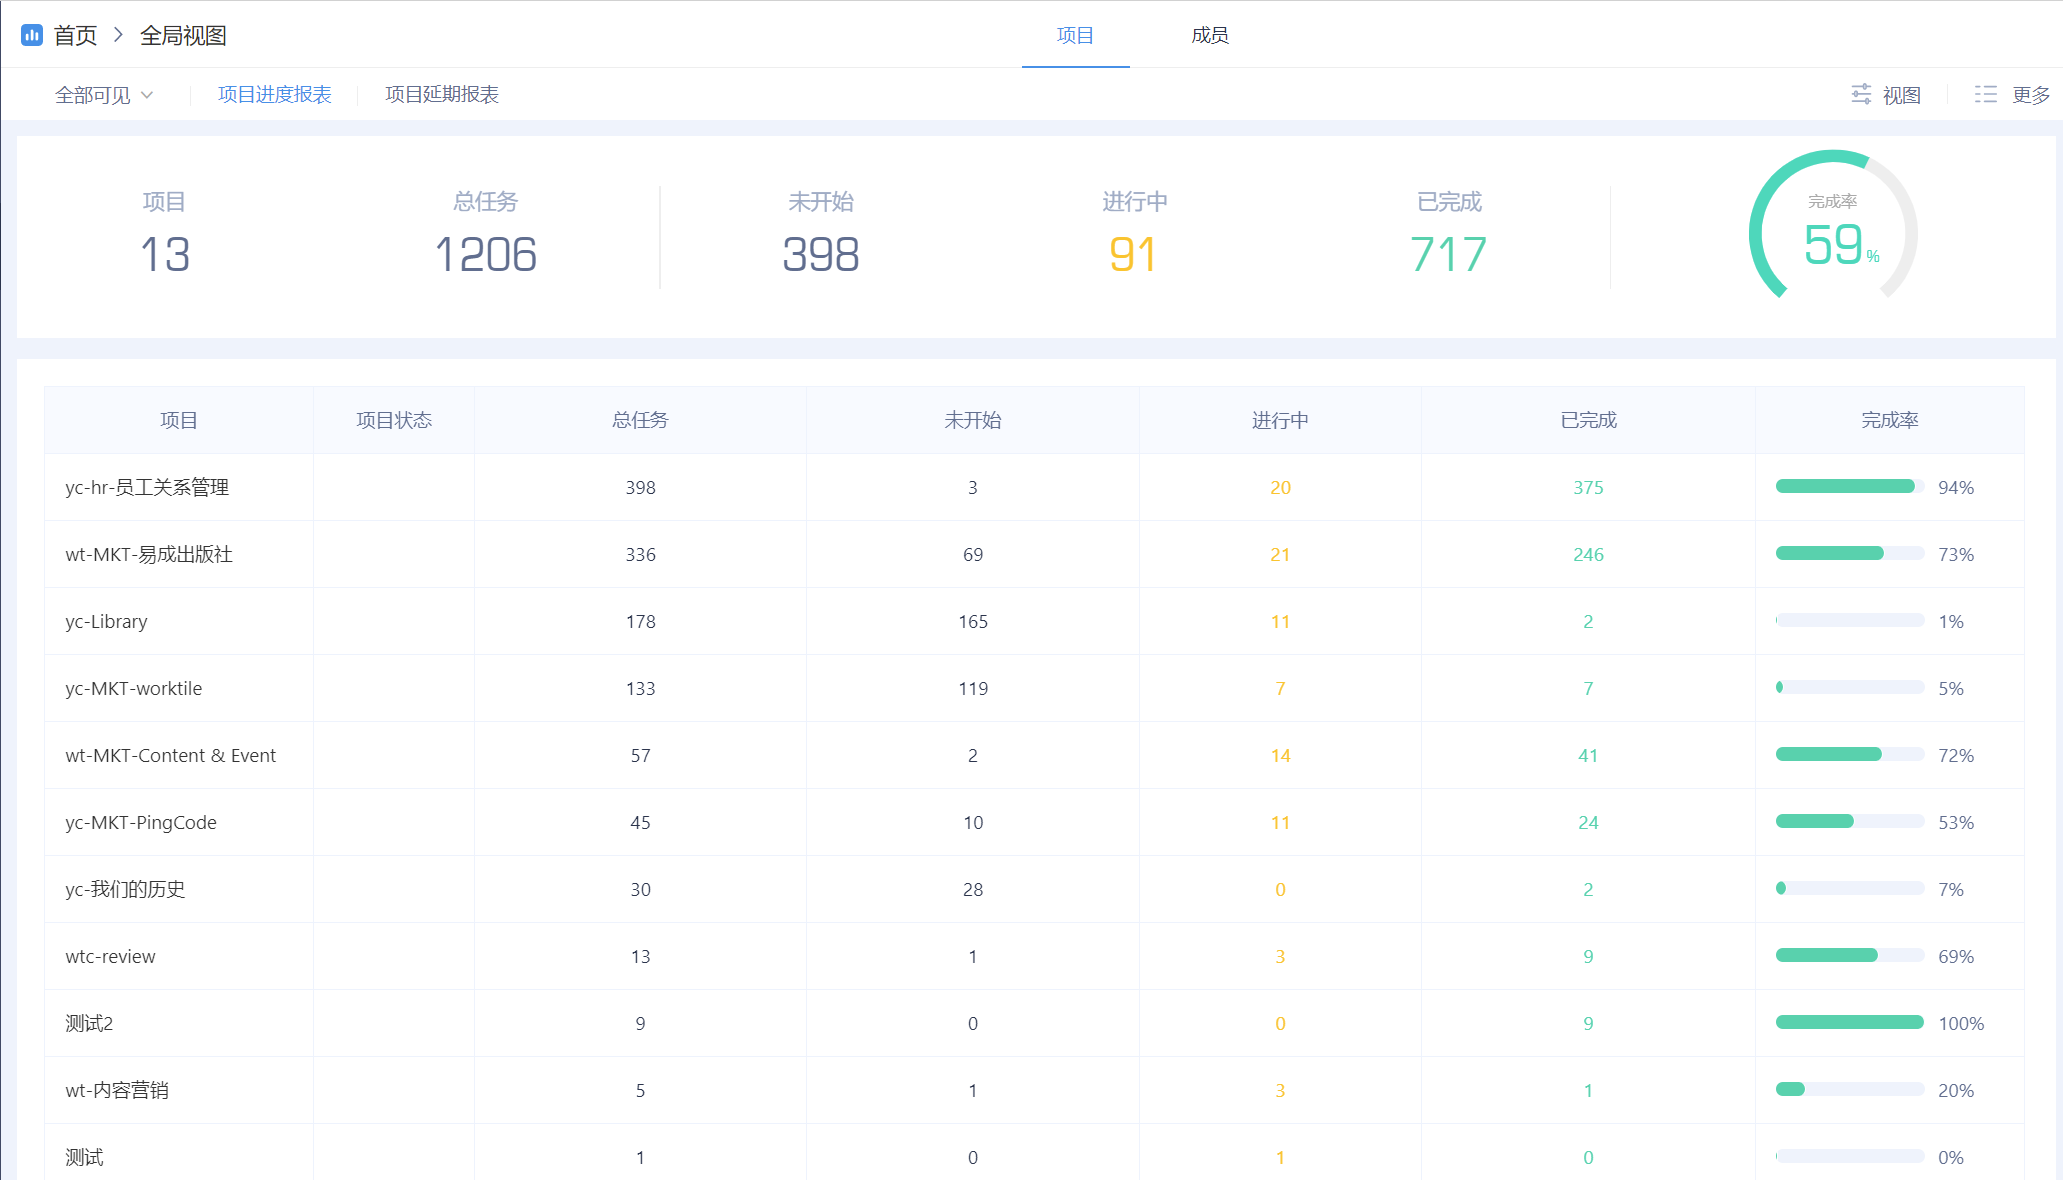Open the wt-MKT-易成出版社 project
The image size is (2063, 1180).
[149, 554]
